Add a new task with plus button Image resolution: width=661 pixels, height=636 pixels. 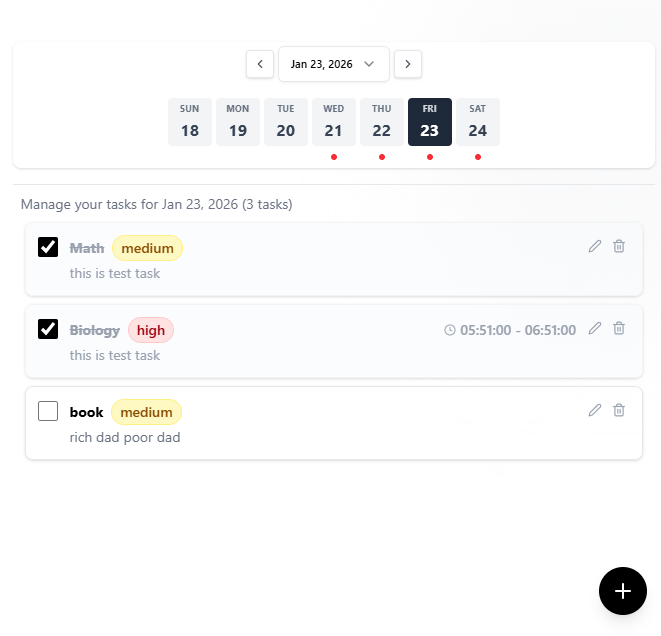tap(623, 591)
